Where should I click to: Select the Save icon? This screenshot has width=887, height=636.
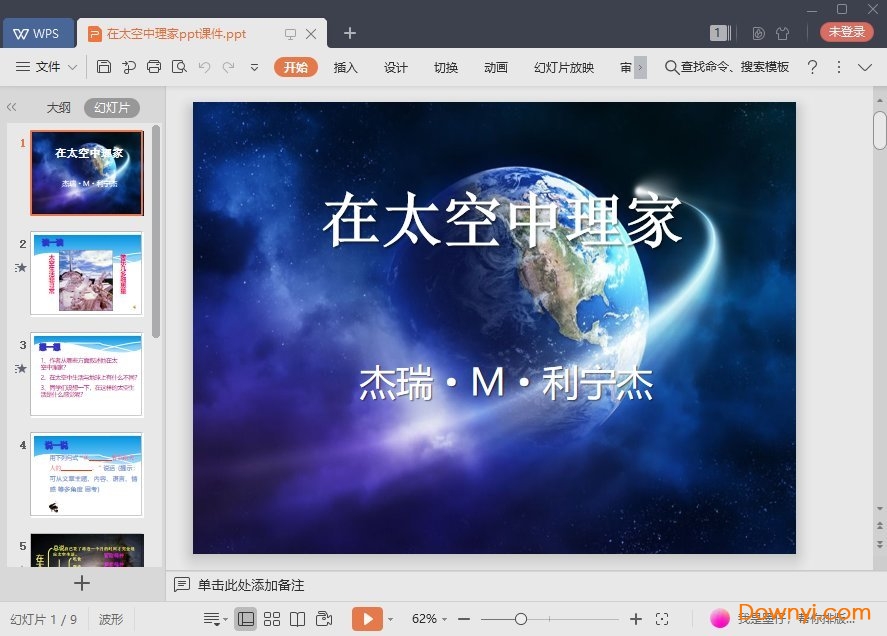(105, 66)
